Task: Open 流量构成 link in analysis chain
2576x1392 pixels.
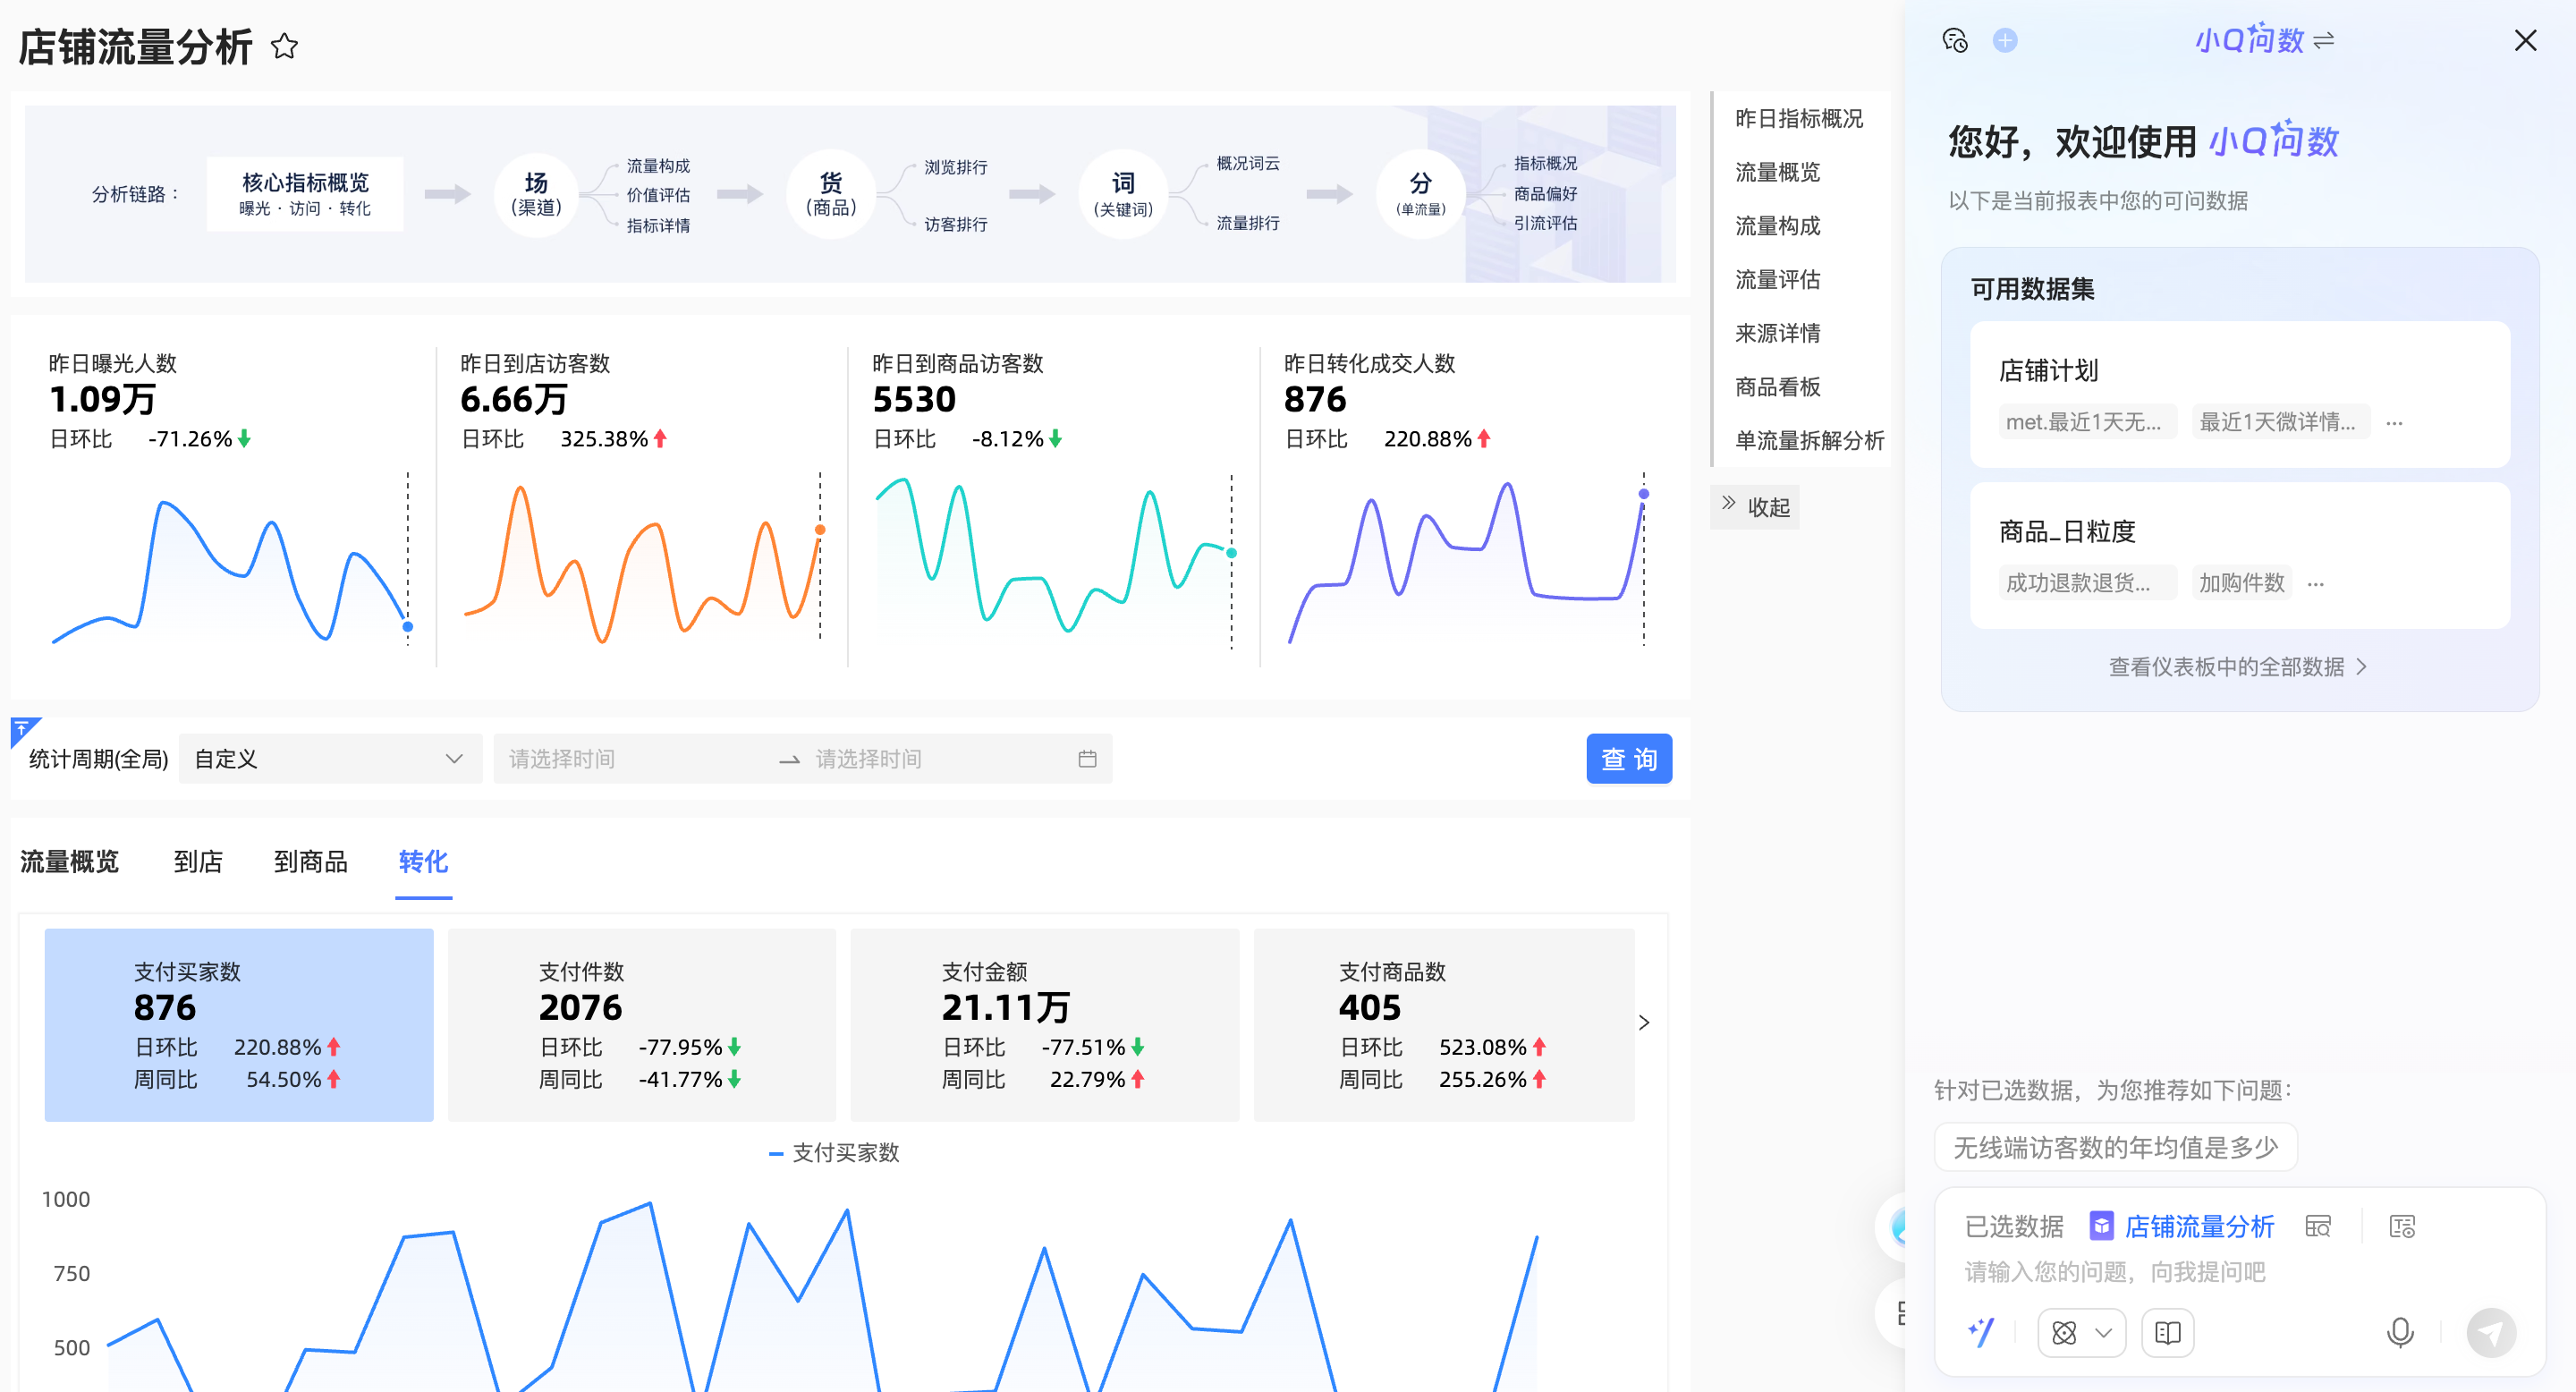Action: click(x=658, y=166)
